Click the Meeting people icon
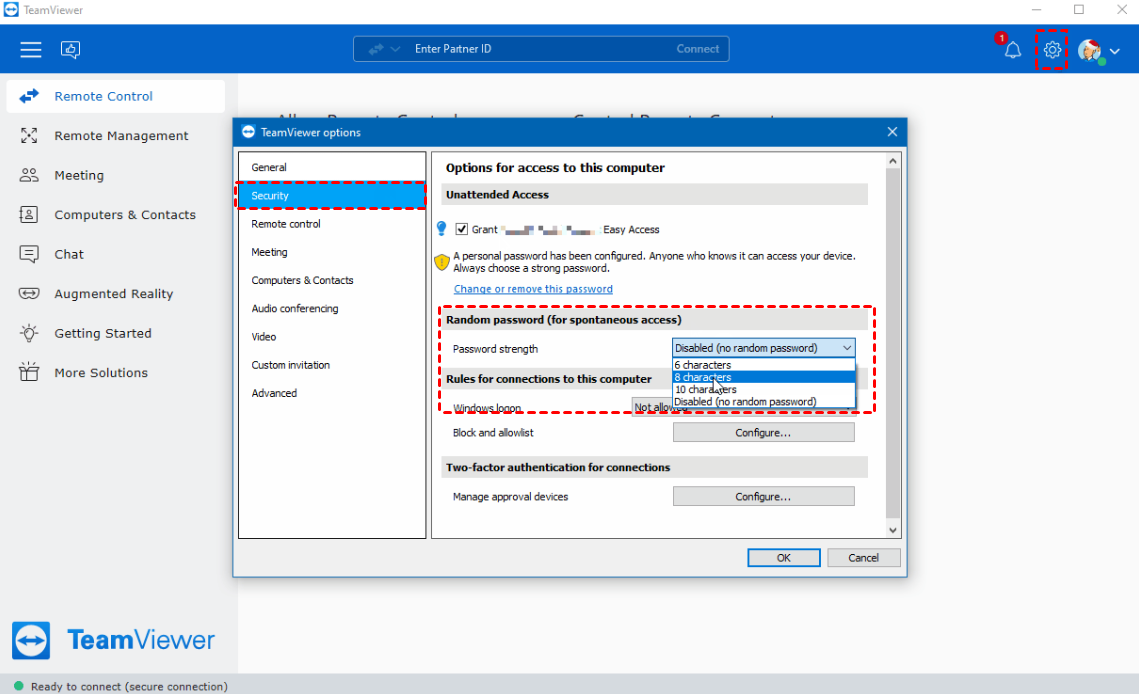The height and width of the screenshot is (694, 1139). pyautogui.click(x=29, y=175)
